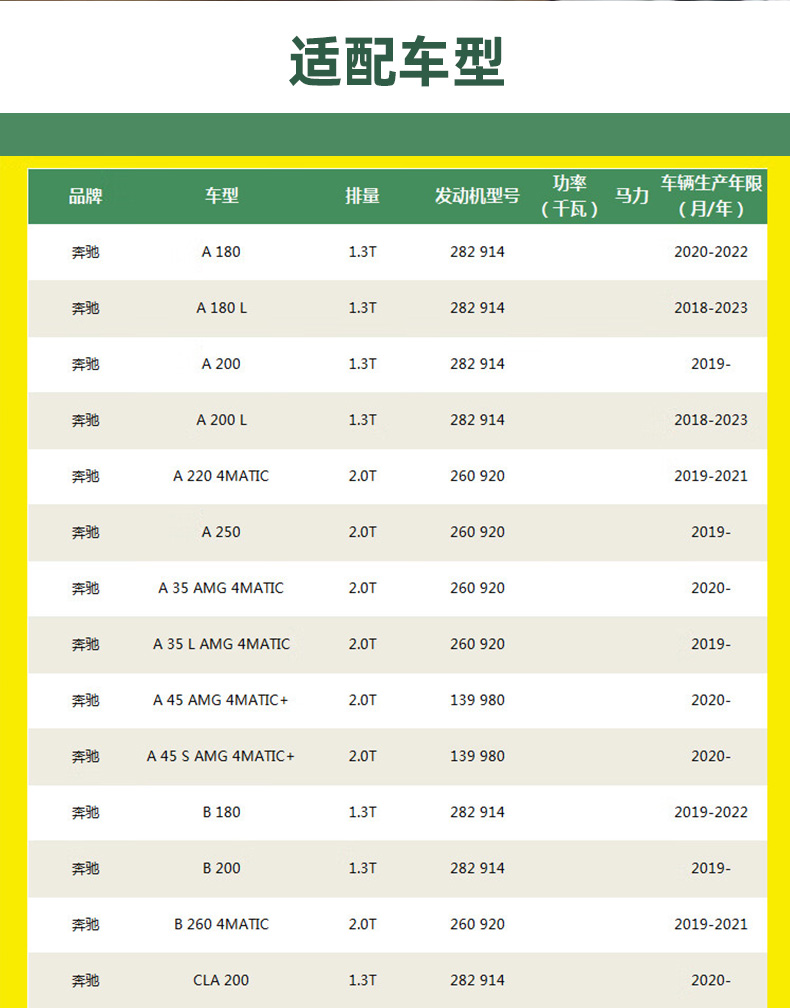Click the A 180 L model cell
790x1008 pixels.
[x=221, y=308]
